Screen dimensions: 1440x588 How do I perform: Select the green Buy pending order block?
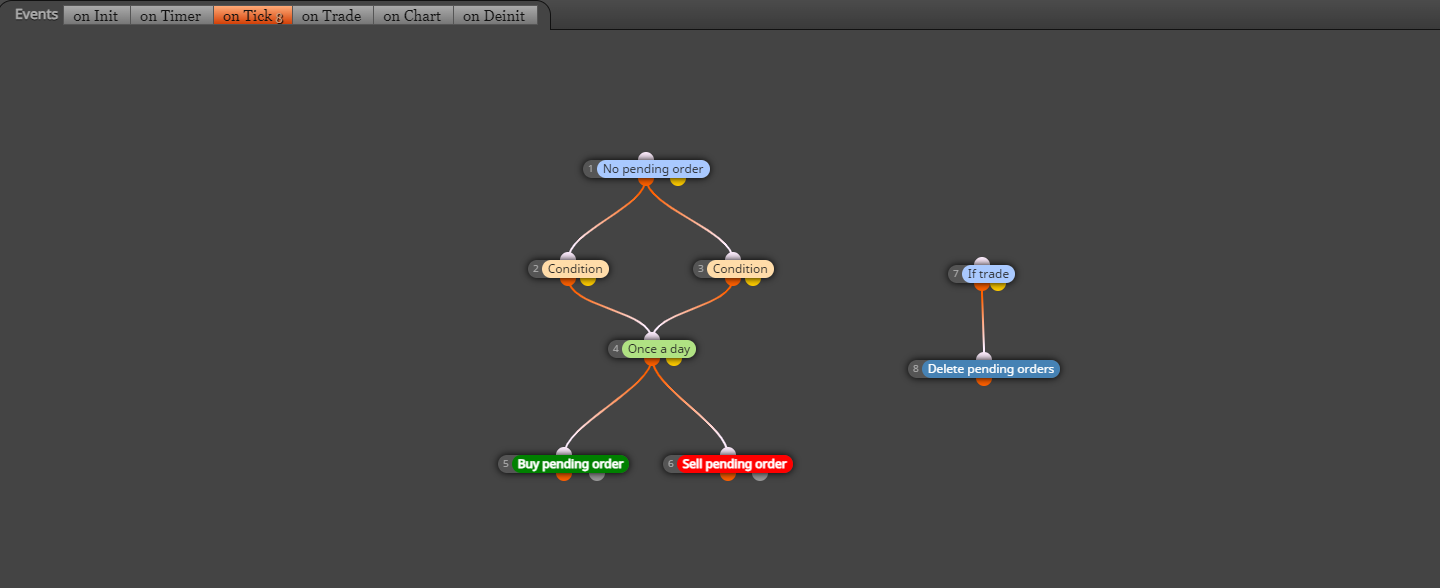click(x=570, y=464)
